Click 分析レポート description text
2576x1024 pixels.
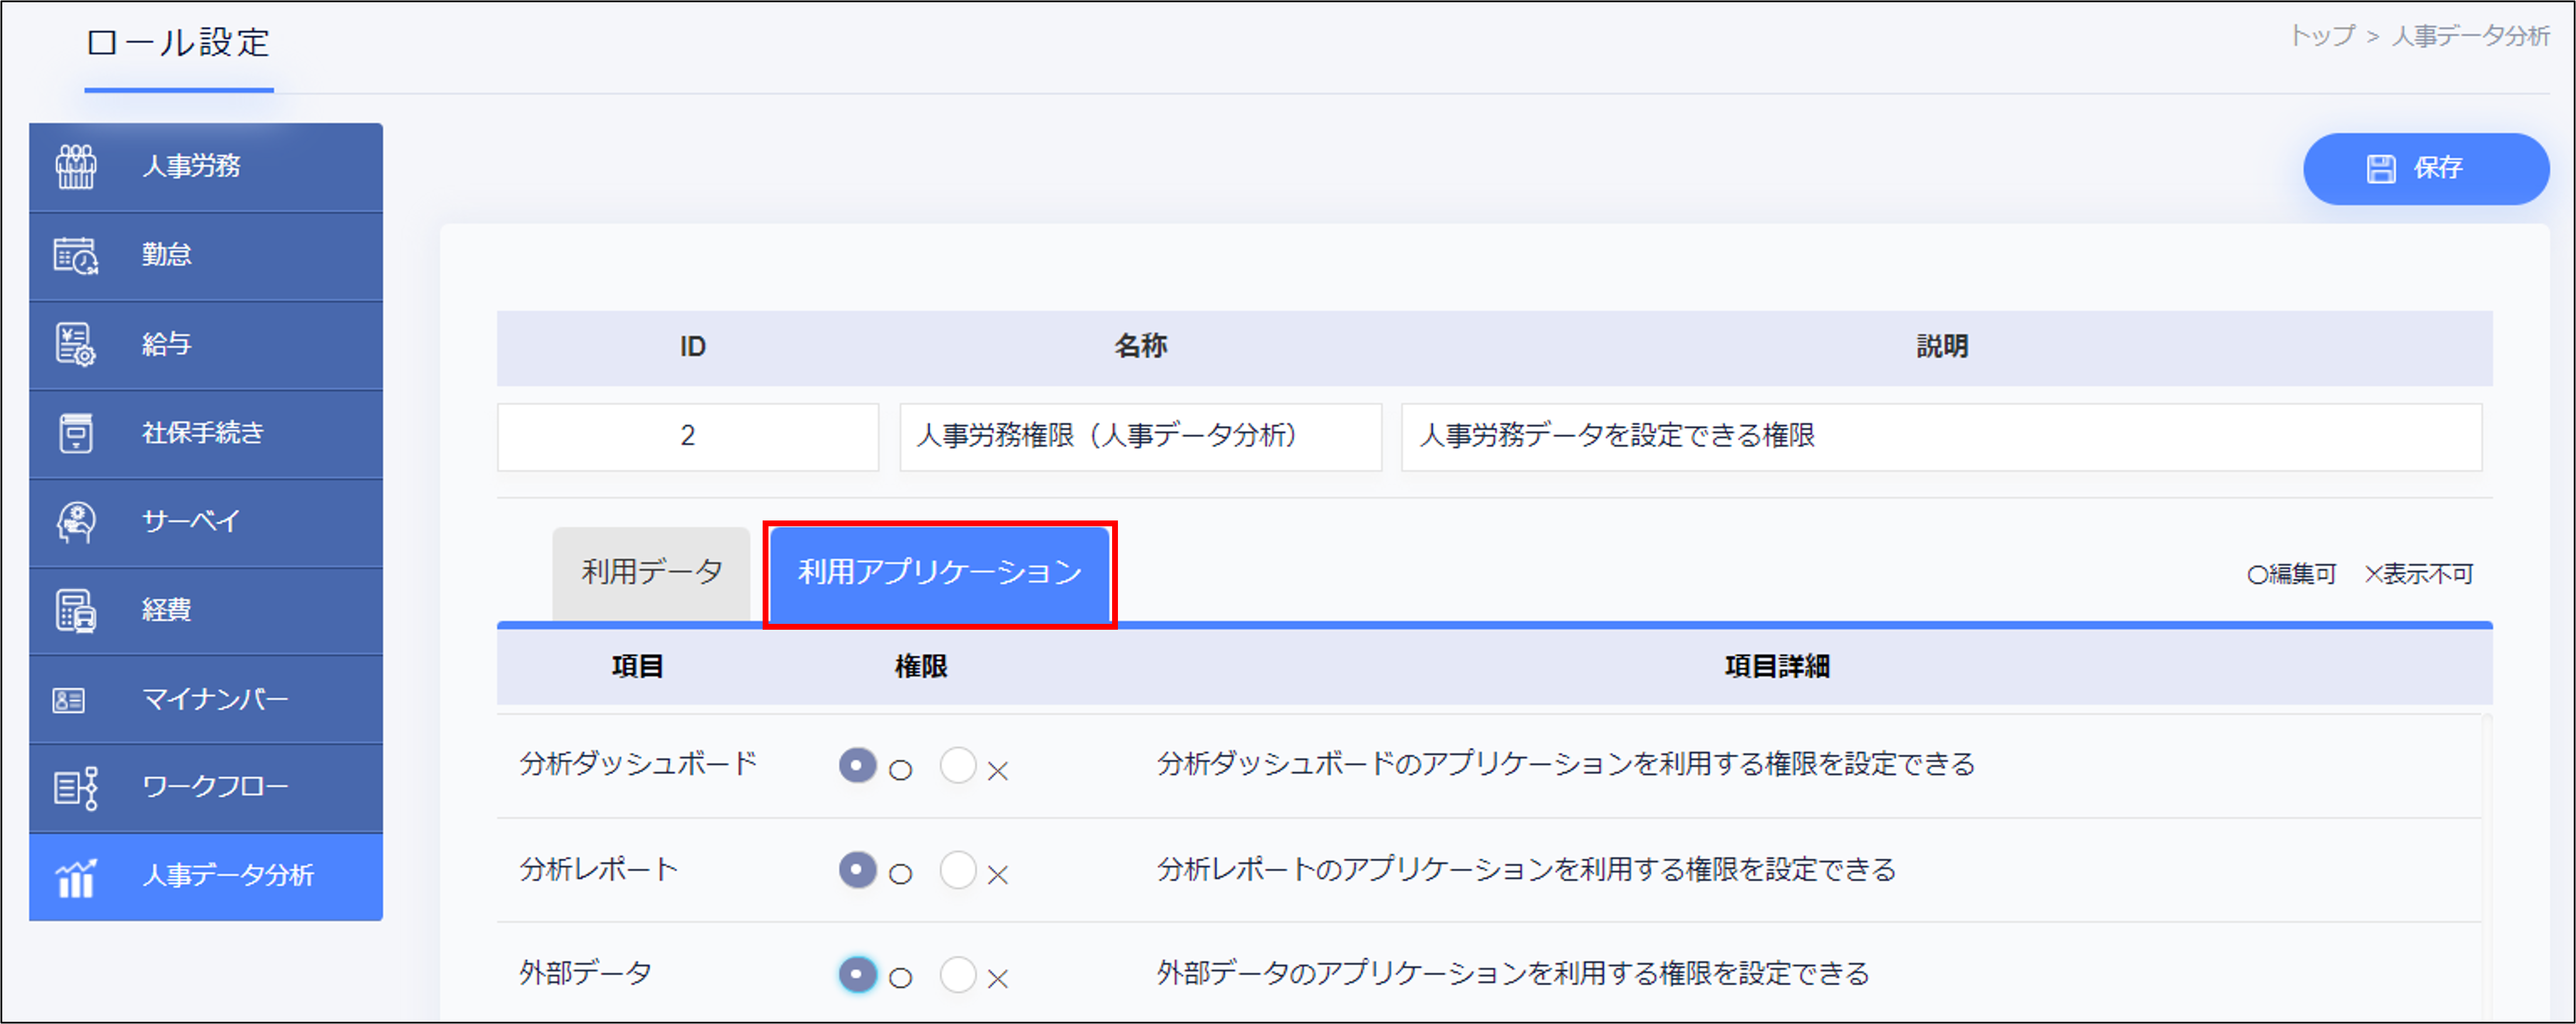(1527, 869)
